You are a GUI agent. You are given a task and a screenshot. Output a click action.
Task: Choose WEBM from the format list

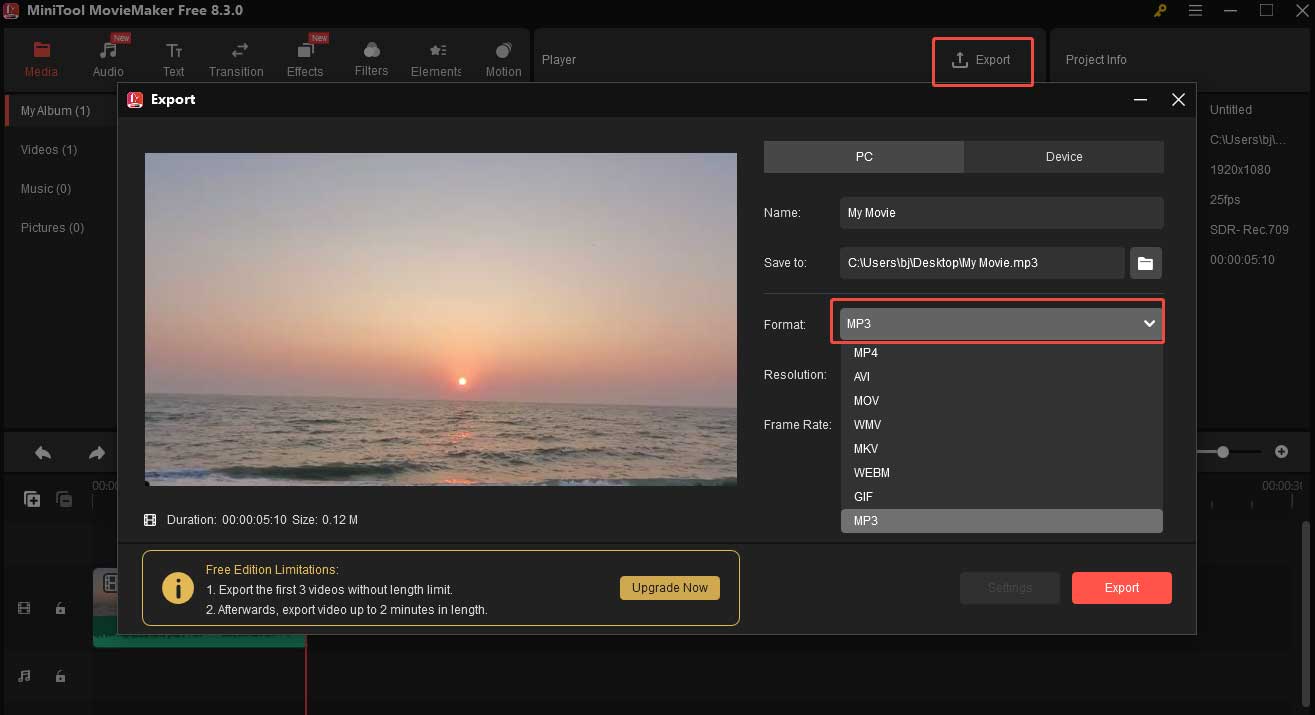1002,473
